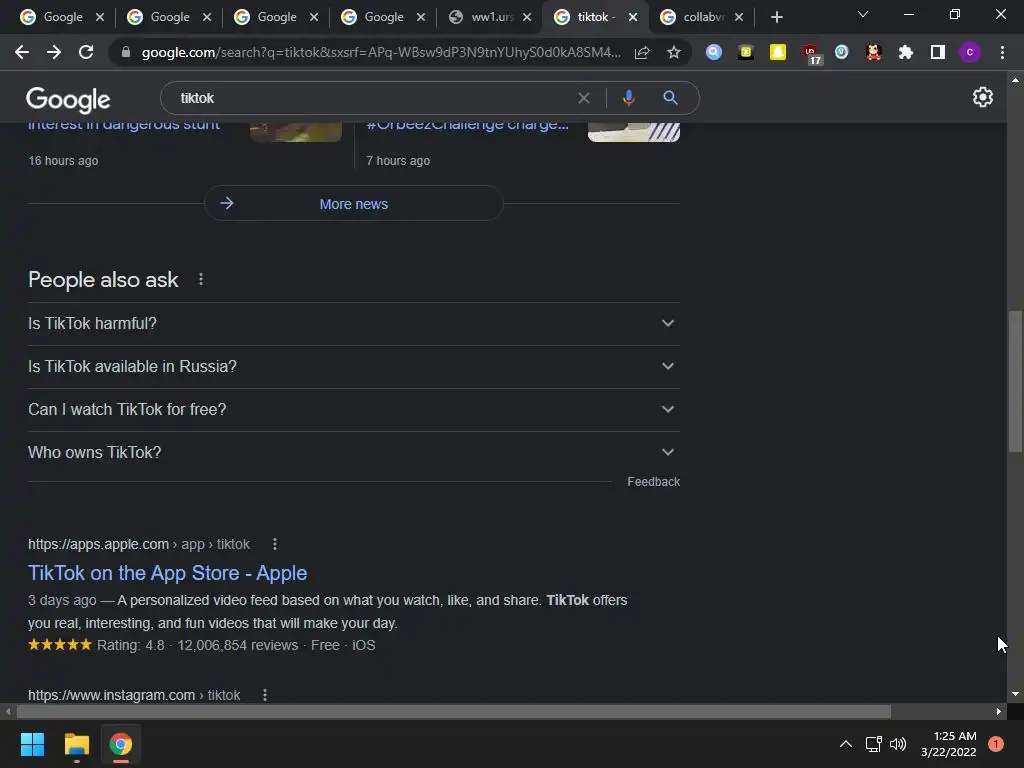Image resolution: width=1024 pixels, height=768 pixels.
Task: Open Google Quick Settings gear
Action: pos(983,97)
